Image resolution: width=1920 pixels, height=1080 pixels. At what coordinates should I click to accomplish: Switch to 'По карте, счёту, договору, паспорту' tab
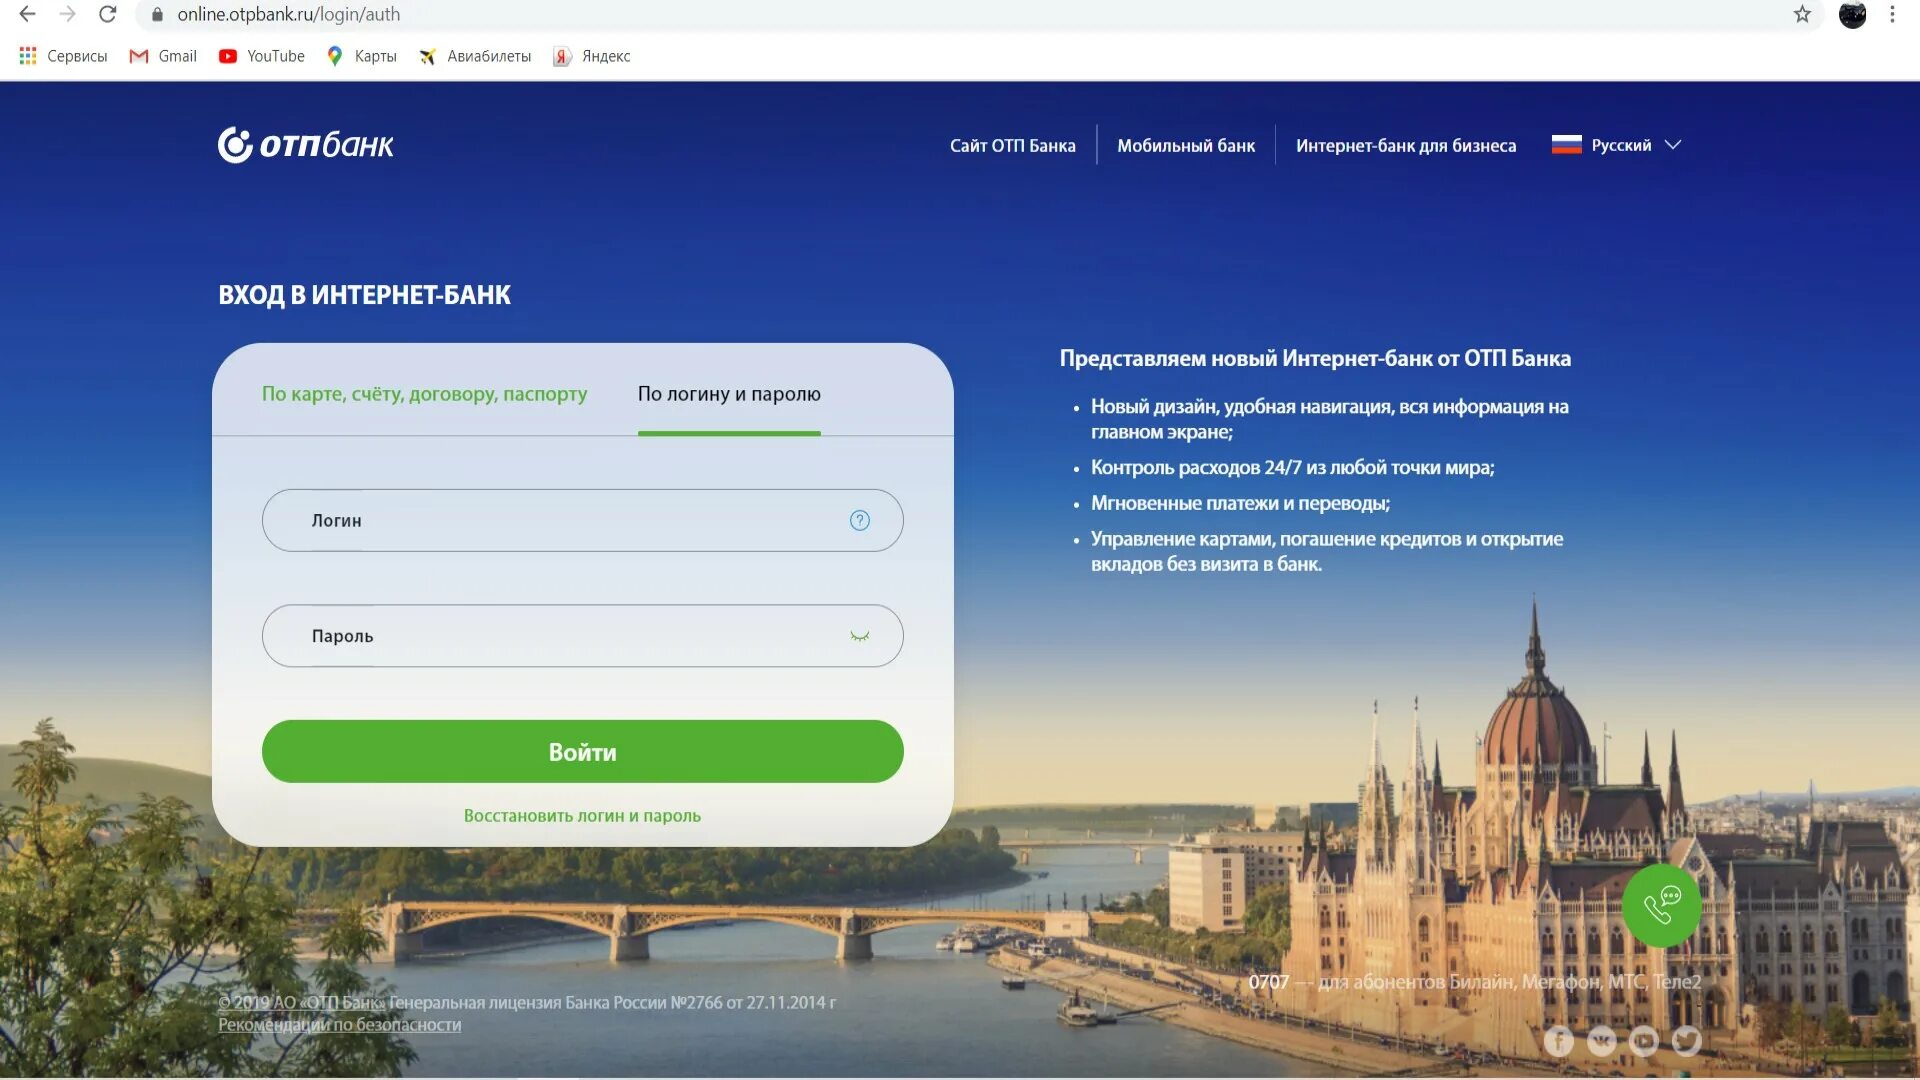tap(425, 393)
